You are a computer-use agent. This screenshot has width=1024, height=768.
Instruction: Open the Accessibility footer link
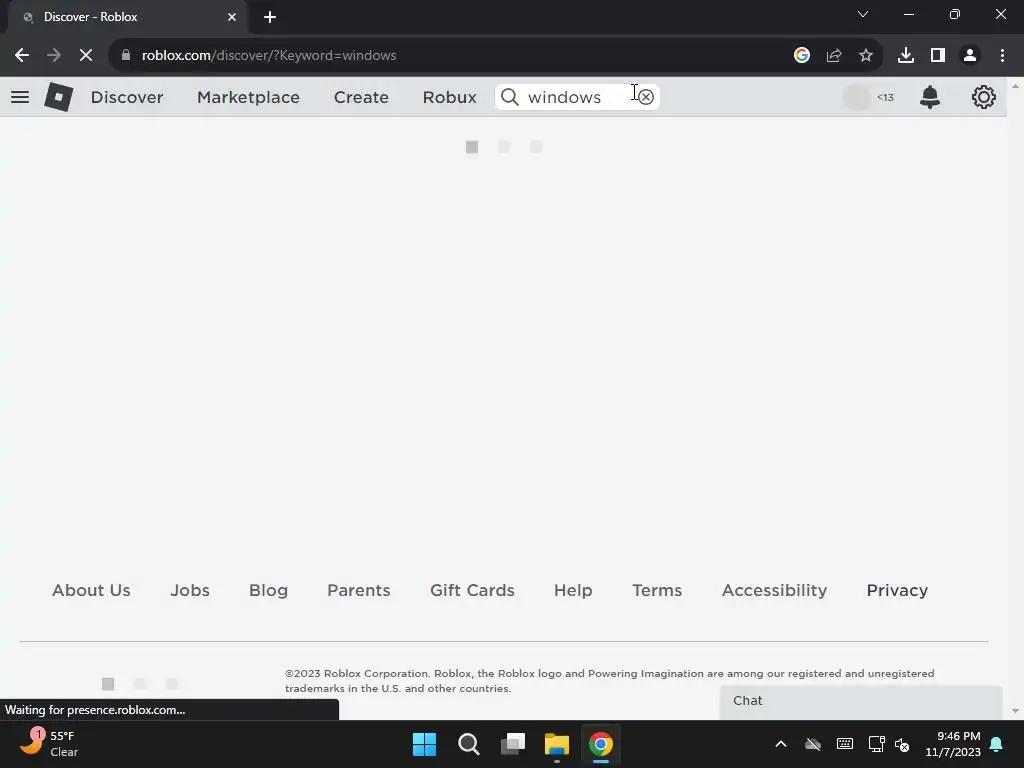pyautogui.click(x=775, y=590)
